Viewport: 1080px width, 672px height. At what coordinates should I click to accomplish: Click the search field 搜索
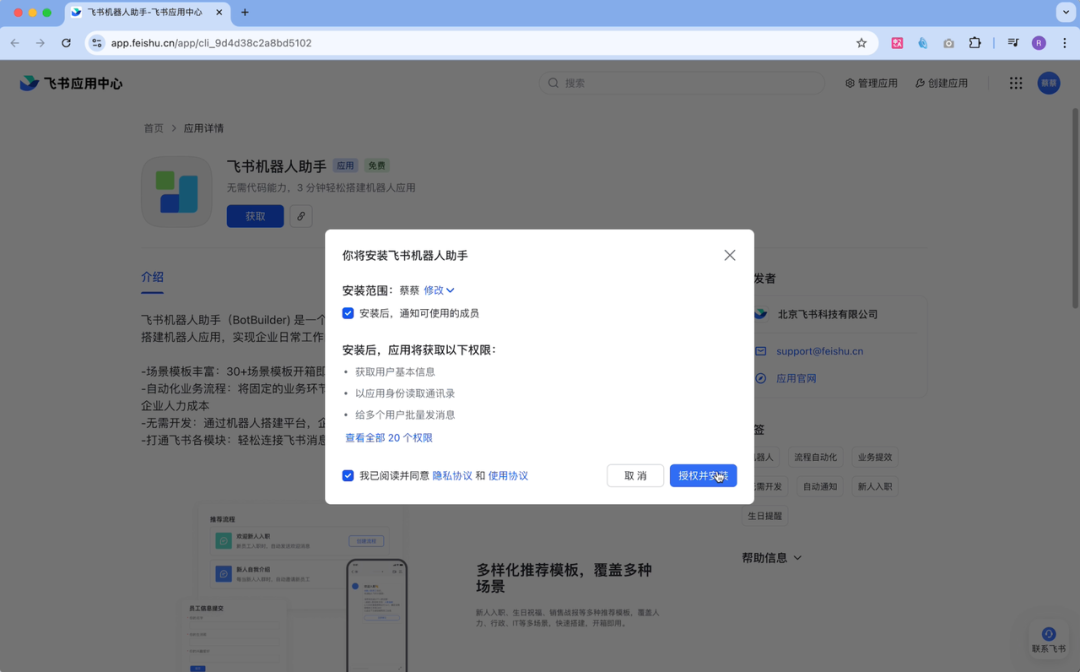(x=681, y=83)
